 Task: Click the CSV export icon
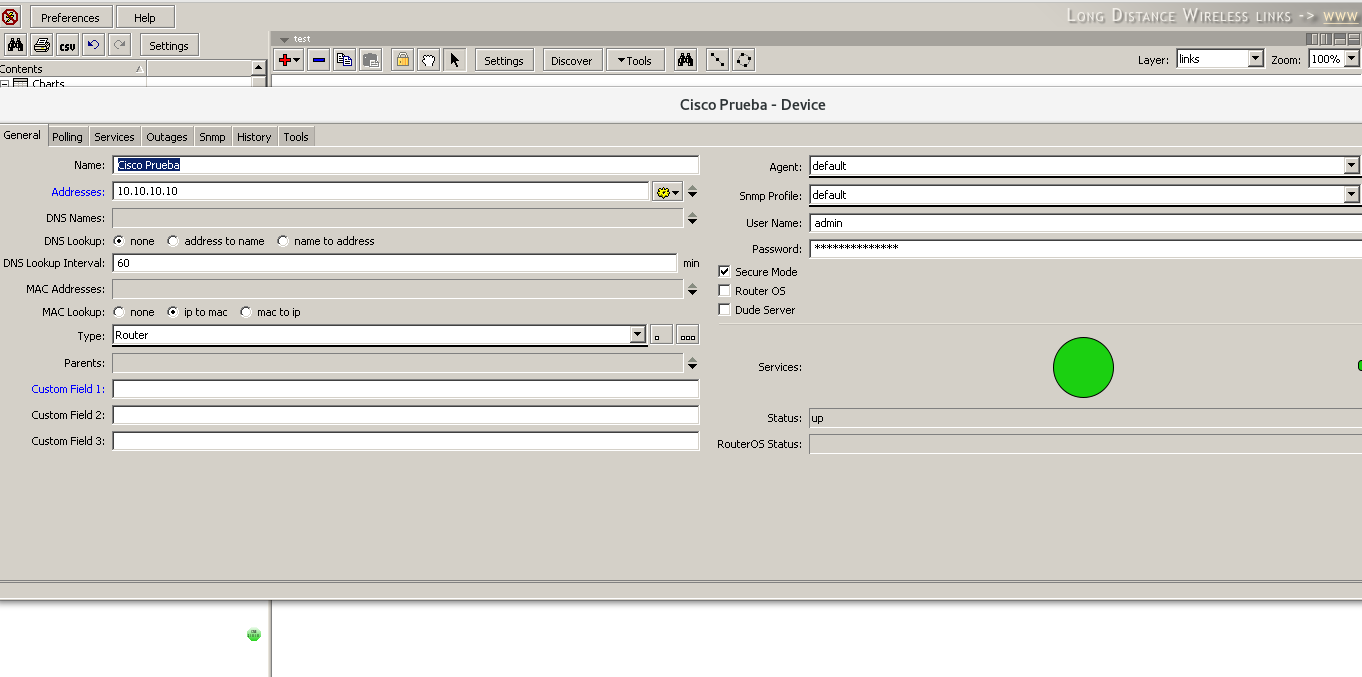pos(67,45)
